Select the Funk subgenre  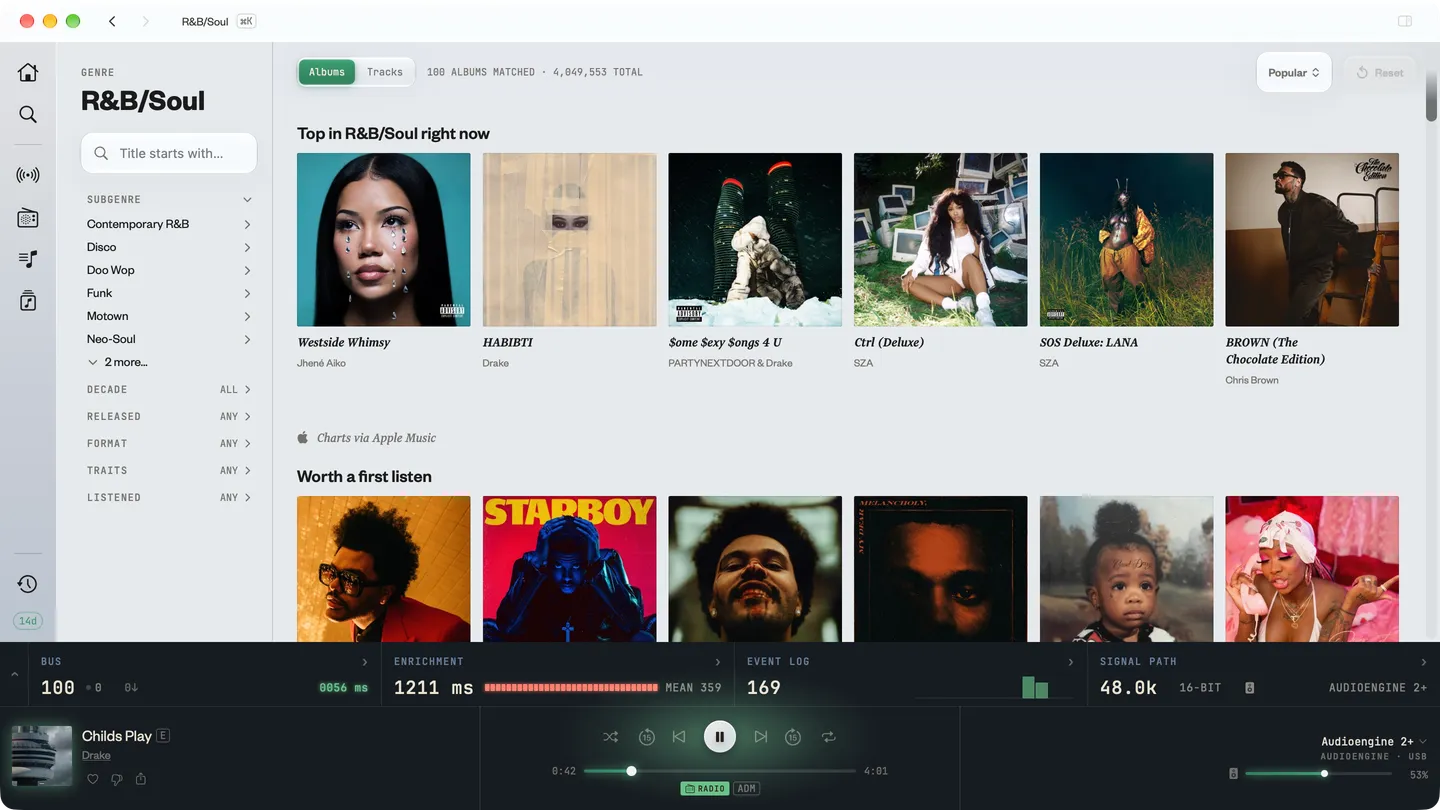(x=169, y=293)
